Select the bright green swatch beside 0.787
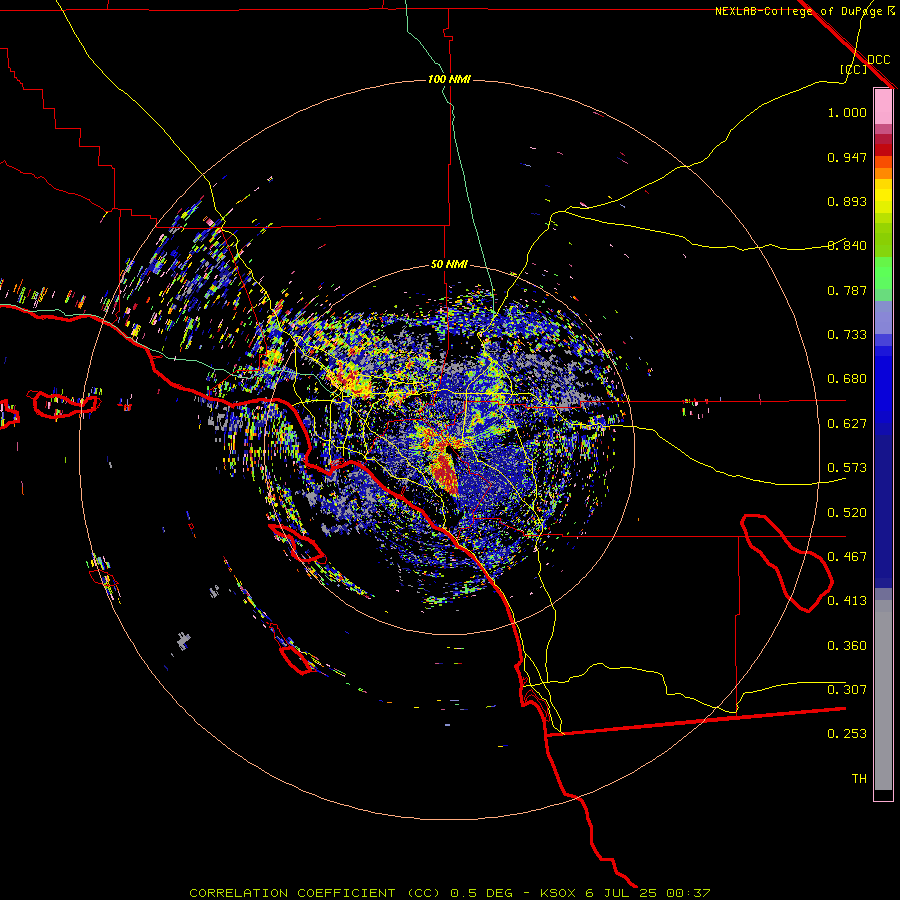The image size is (900, 900). 883,276
